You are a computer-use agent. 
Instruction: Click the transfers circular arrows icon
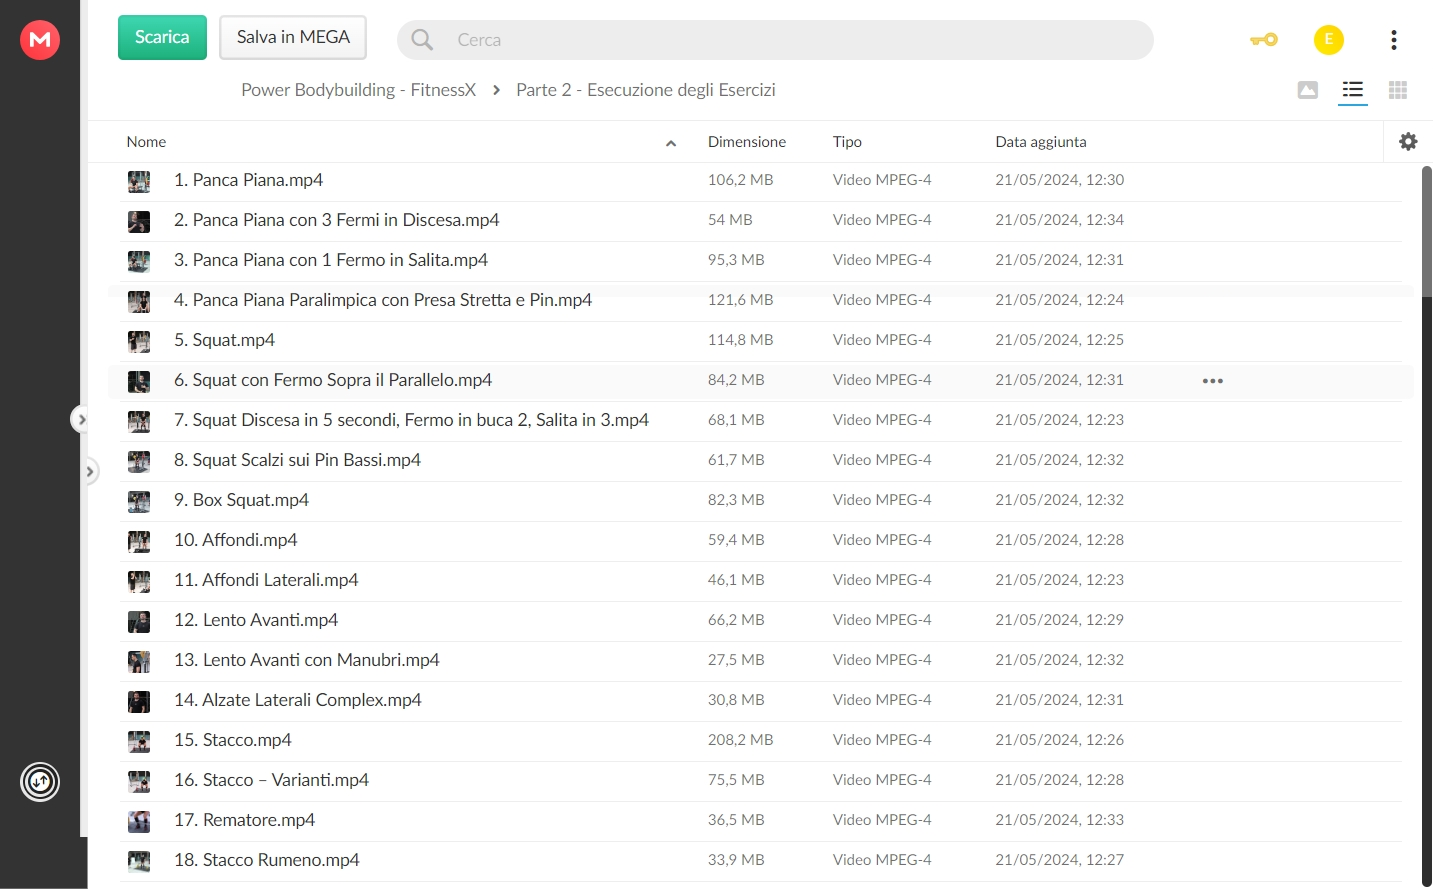pos(40,782)
